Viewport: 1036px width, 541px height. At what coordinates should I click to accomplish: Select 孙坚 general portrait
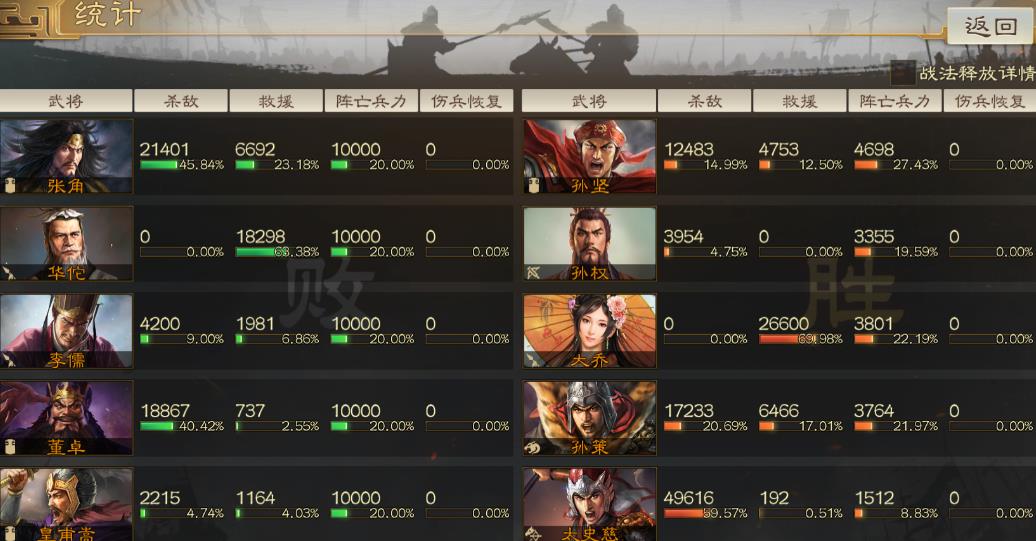click(589, 157)
